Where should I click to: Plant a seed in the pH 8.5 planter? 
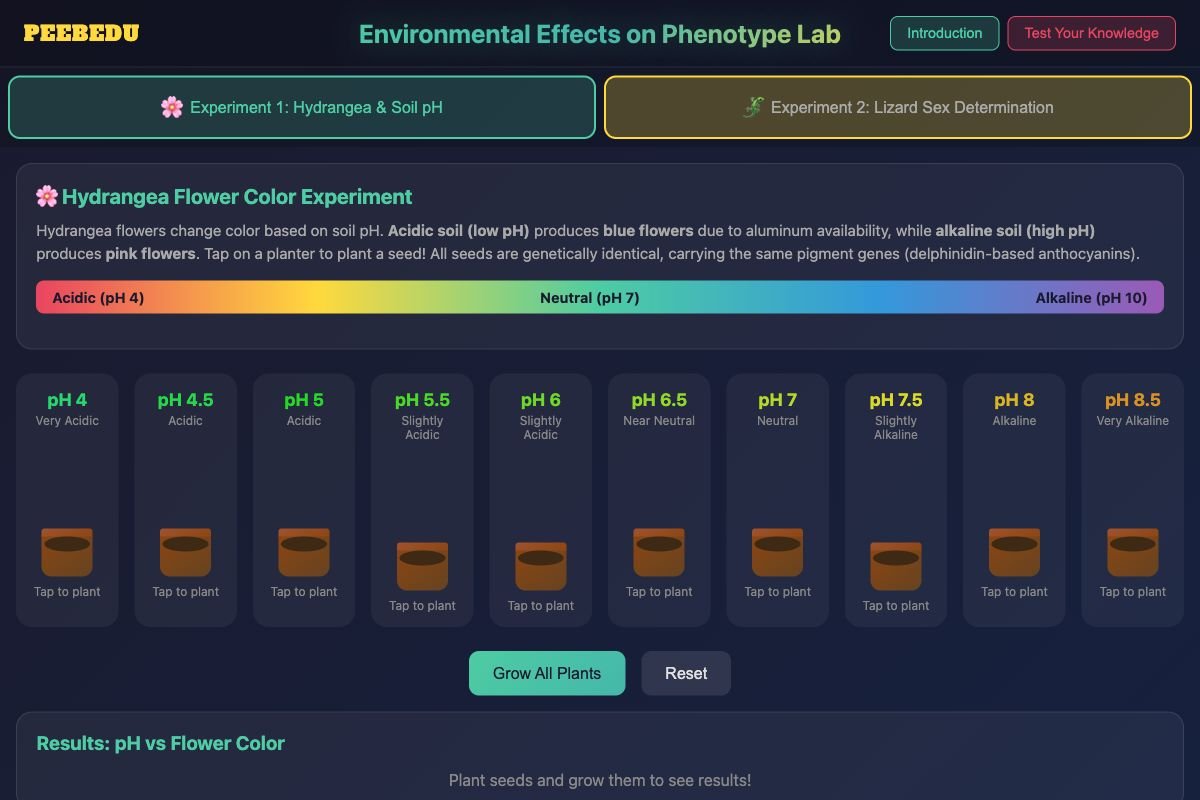[x=1131, y=550]
